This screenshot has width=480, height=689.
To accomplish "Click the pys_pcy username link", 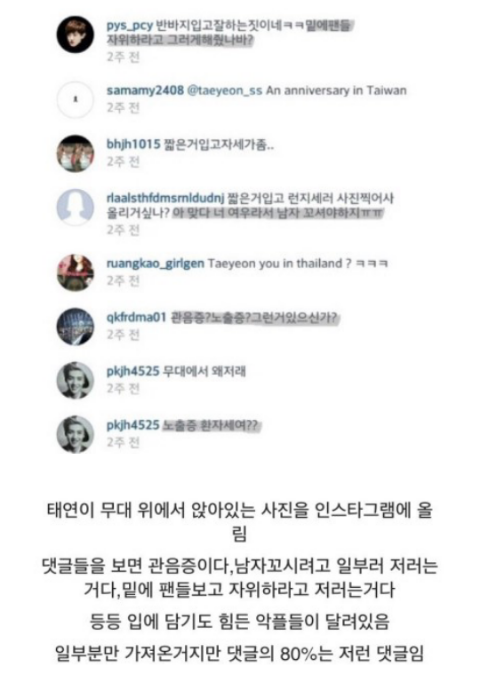I will coord(129,26).
